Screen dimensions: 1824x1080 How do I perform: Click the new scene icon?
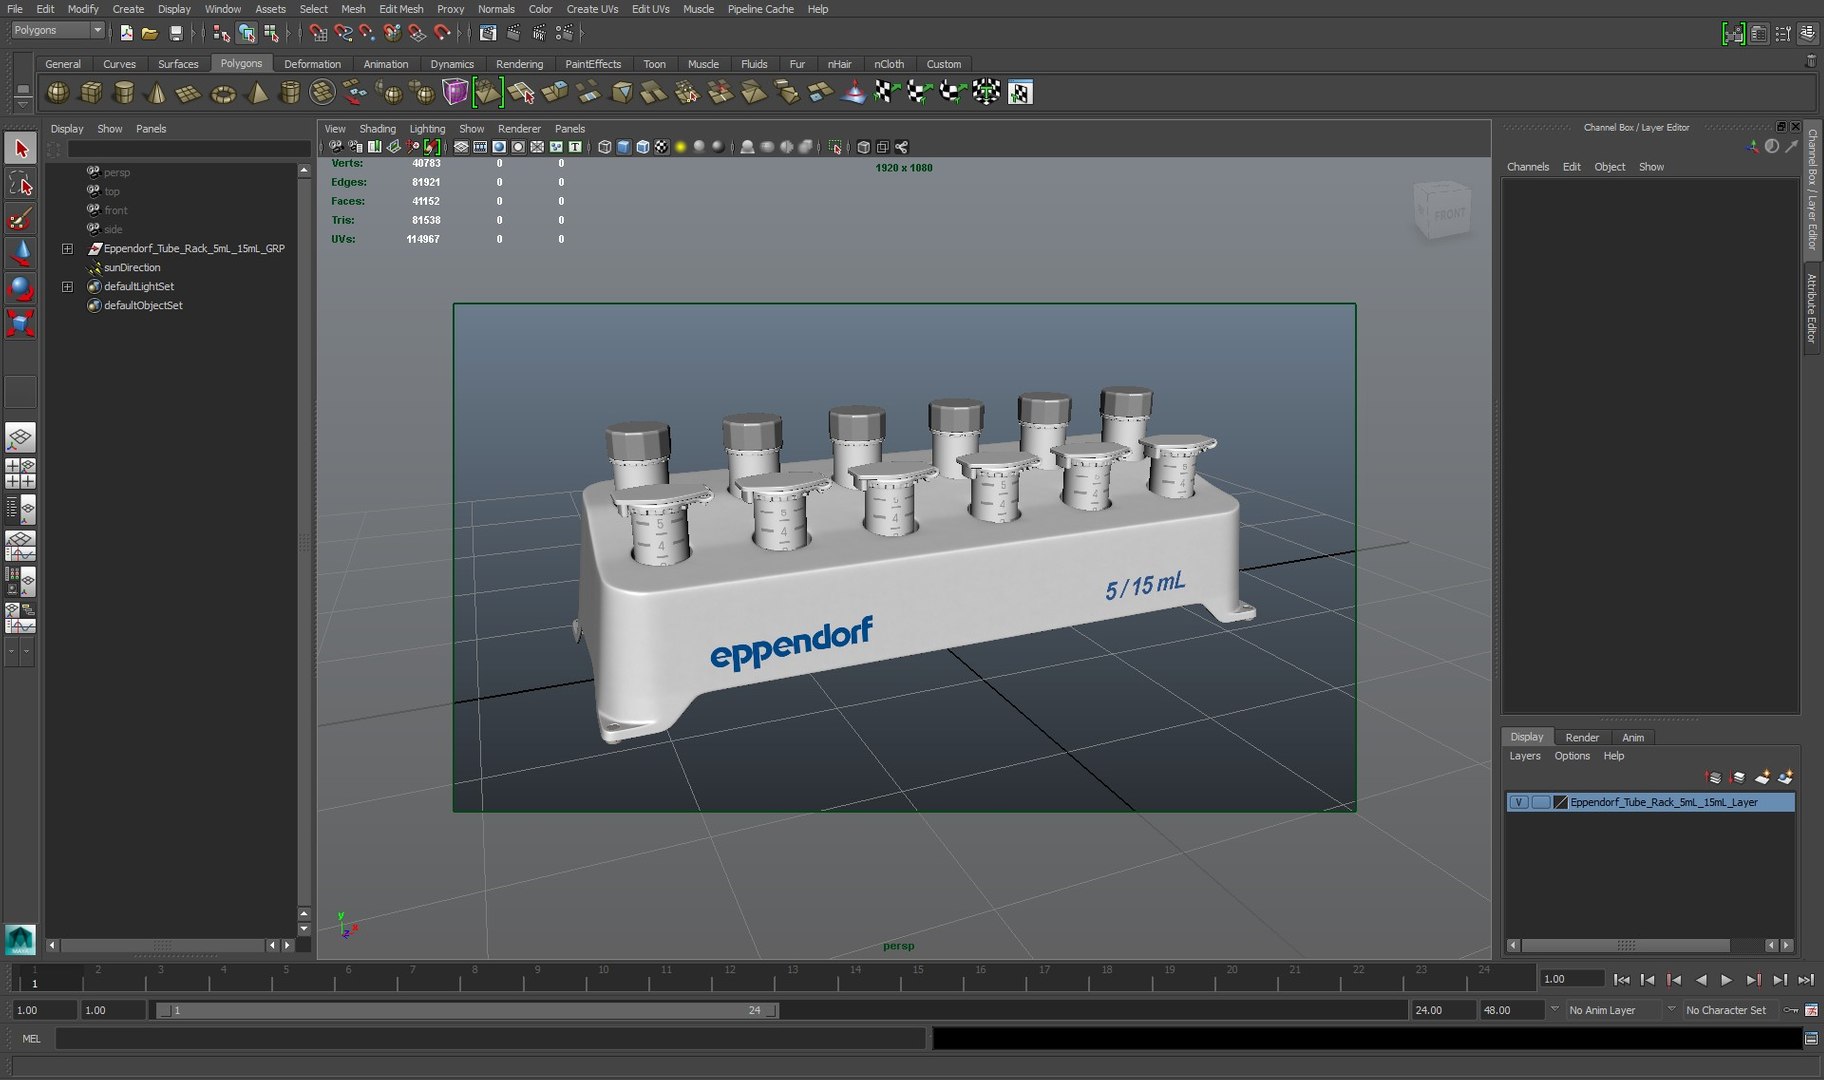pos(126,33)
